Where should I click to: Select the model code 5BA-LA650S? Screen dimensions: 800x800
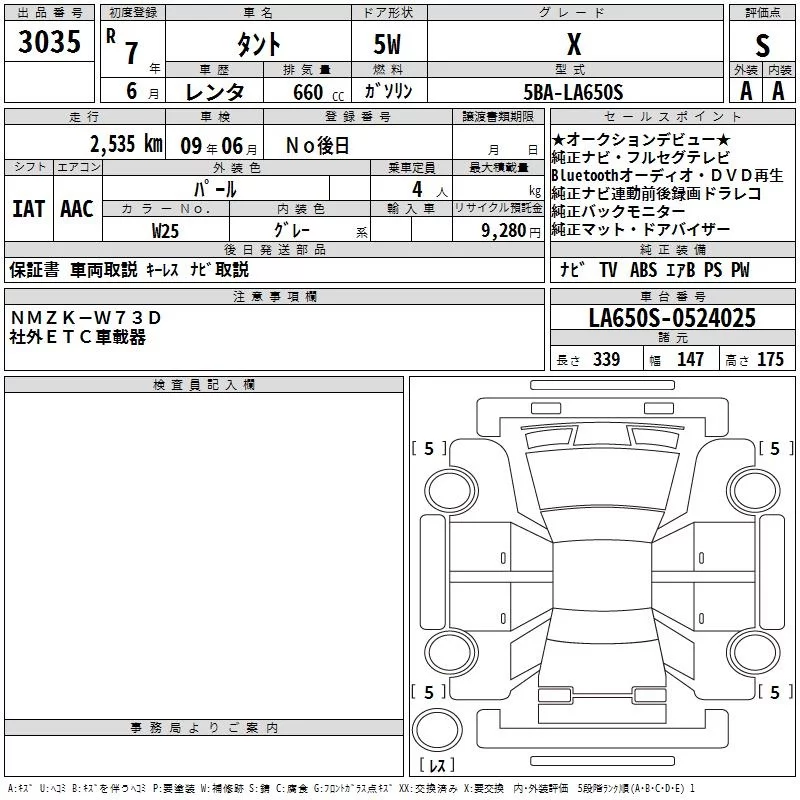[x=573, y=92]
